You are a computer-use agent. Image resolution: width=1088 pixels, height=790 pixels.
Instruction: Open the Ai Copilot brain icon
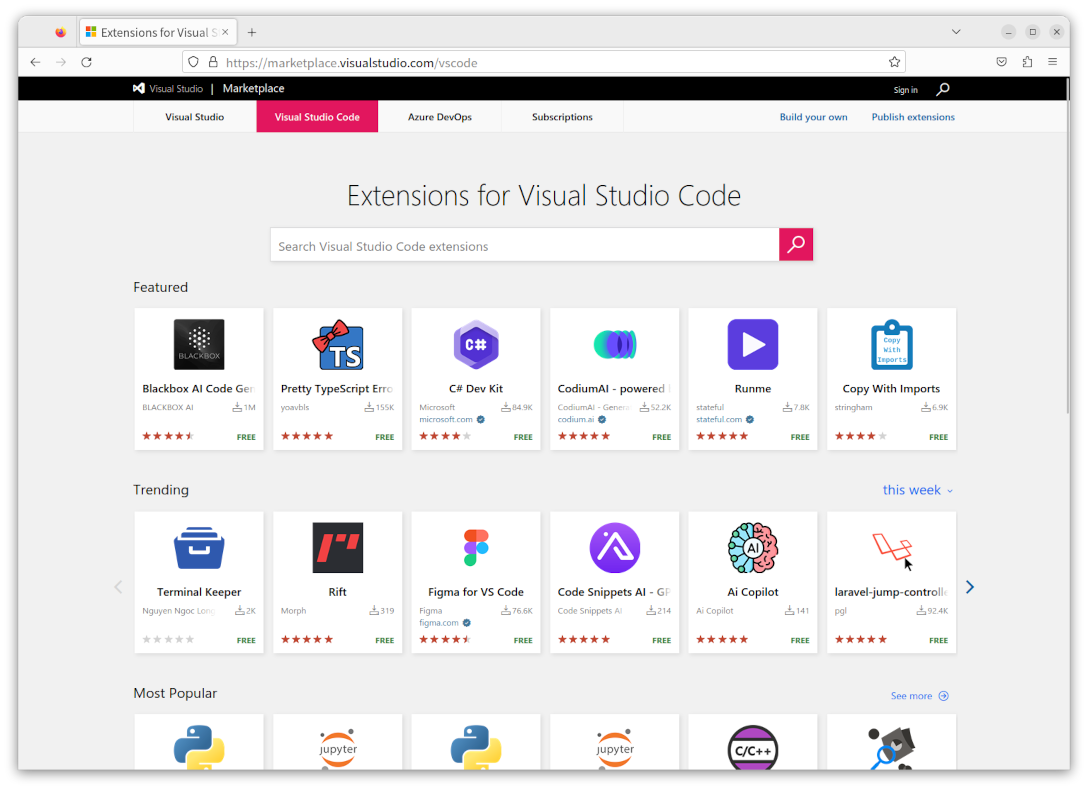click(752, 547)
